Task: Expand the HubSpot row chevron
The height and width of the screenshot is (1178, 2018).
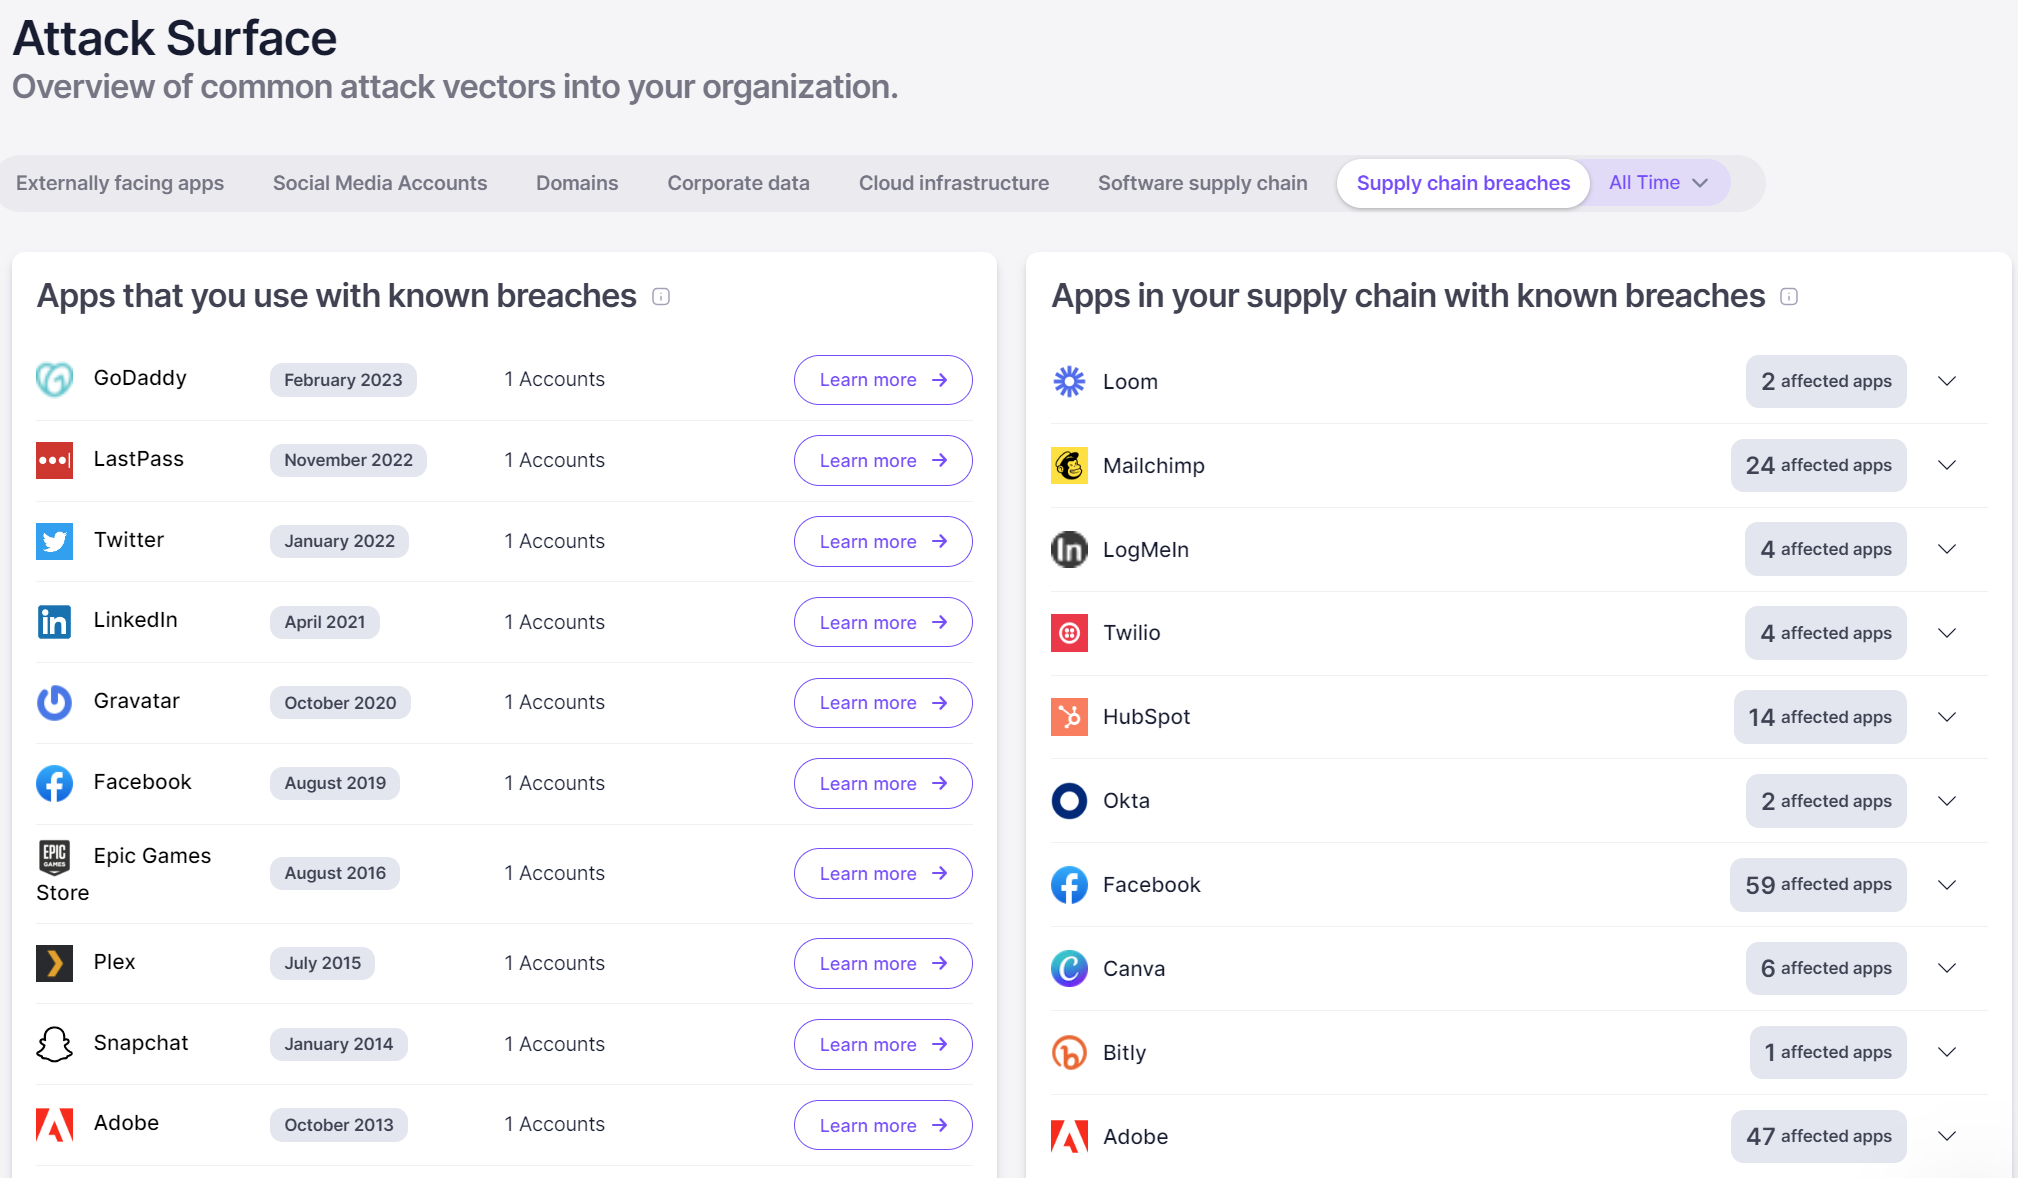Action: (x=1947, y=717)
